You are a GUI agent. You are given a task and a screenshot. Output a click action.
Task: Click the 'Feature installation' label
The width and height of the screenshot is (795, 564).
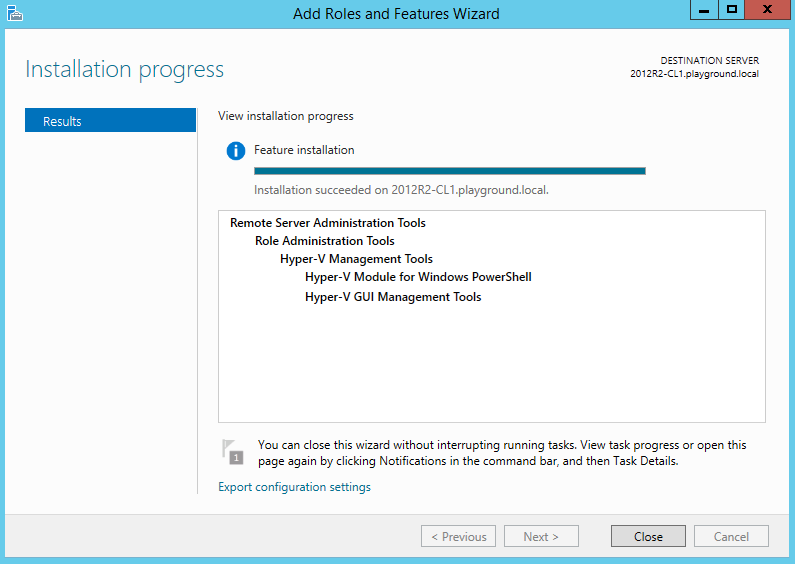coord(304,150)
